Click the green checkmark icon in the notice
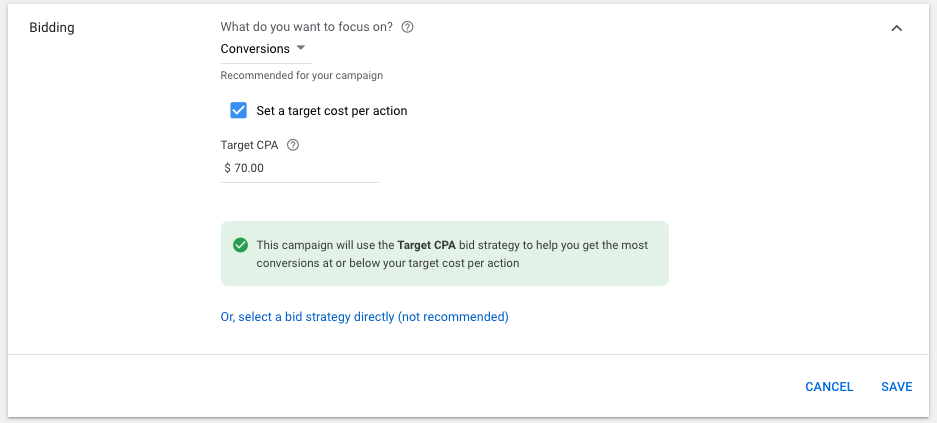Image resolution: width=937 pixels, height=423 pixels. click(x=240, y=245)
